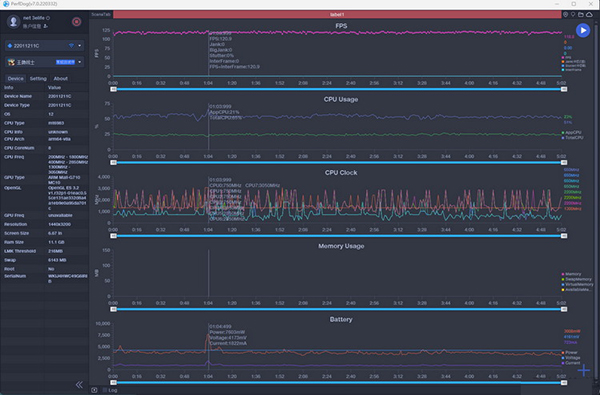The width and height of the screenshot is (600, 395).
Task: Click the FPS chart title
Action: click(x=341, y=26)
